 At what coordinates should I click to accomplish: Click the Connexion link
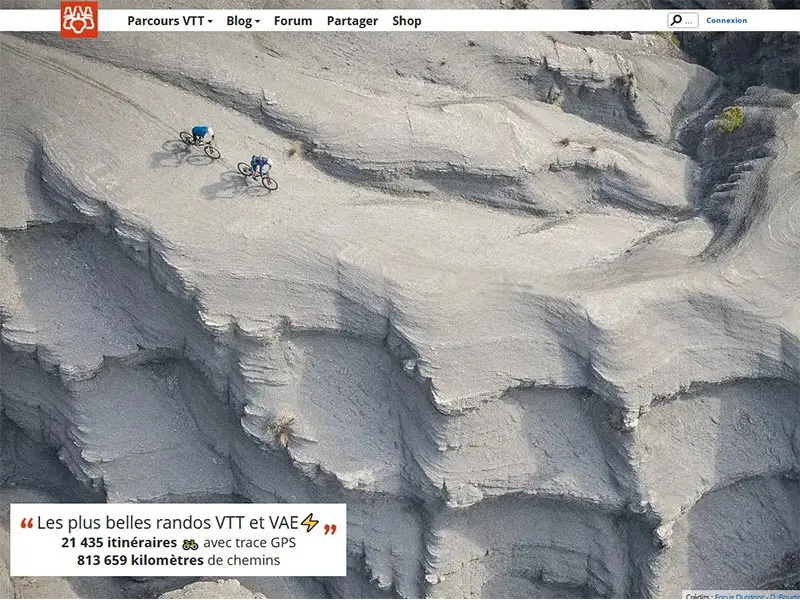[x=728, y=19]
